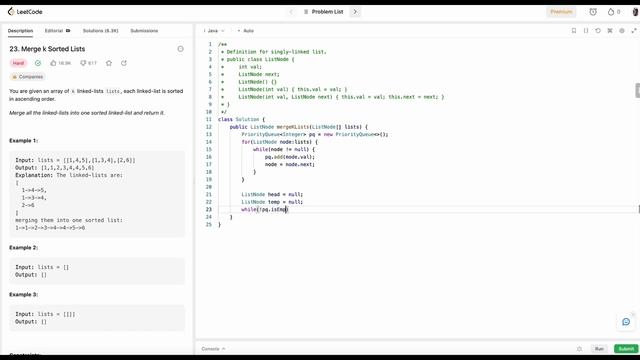Like the problem with thumbs up
This screenshot has height=360, width=640.
click(x=60, y=63)
